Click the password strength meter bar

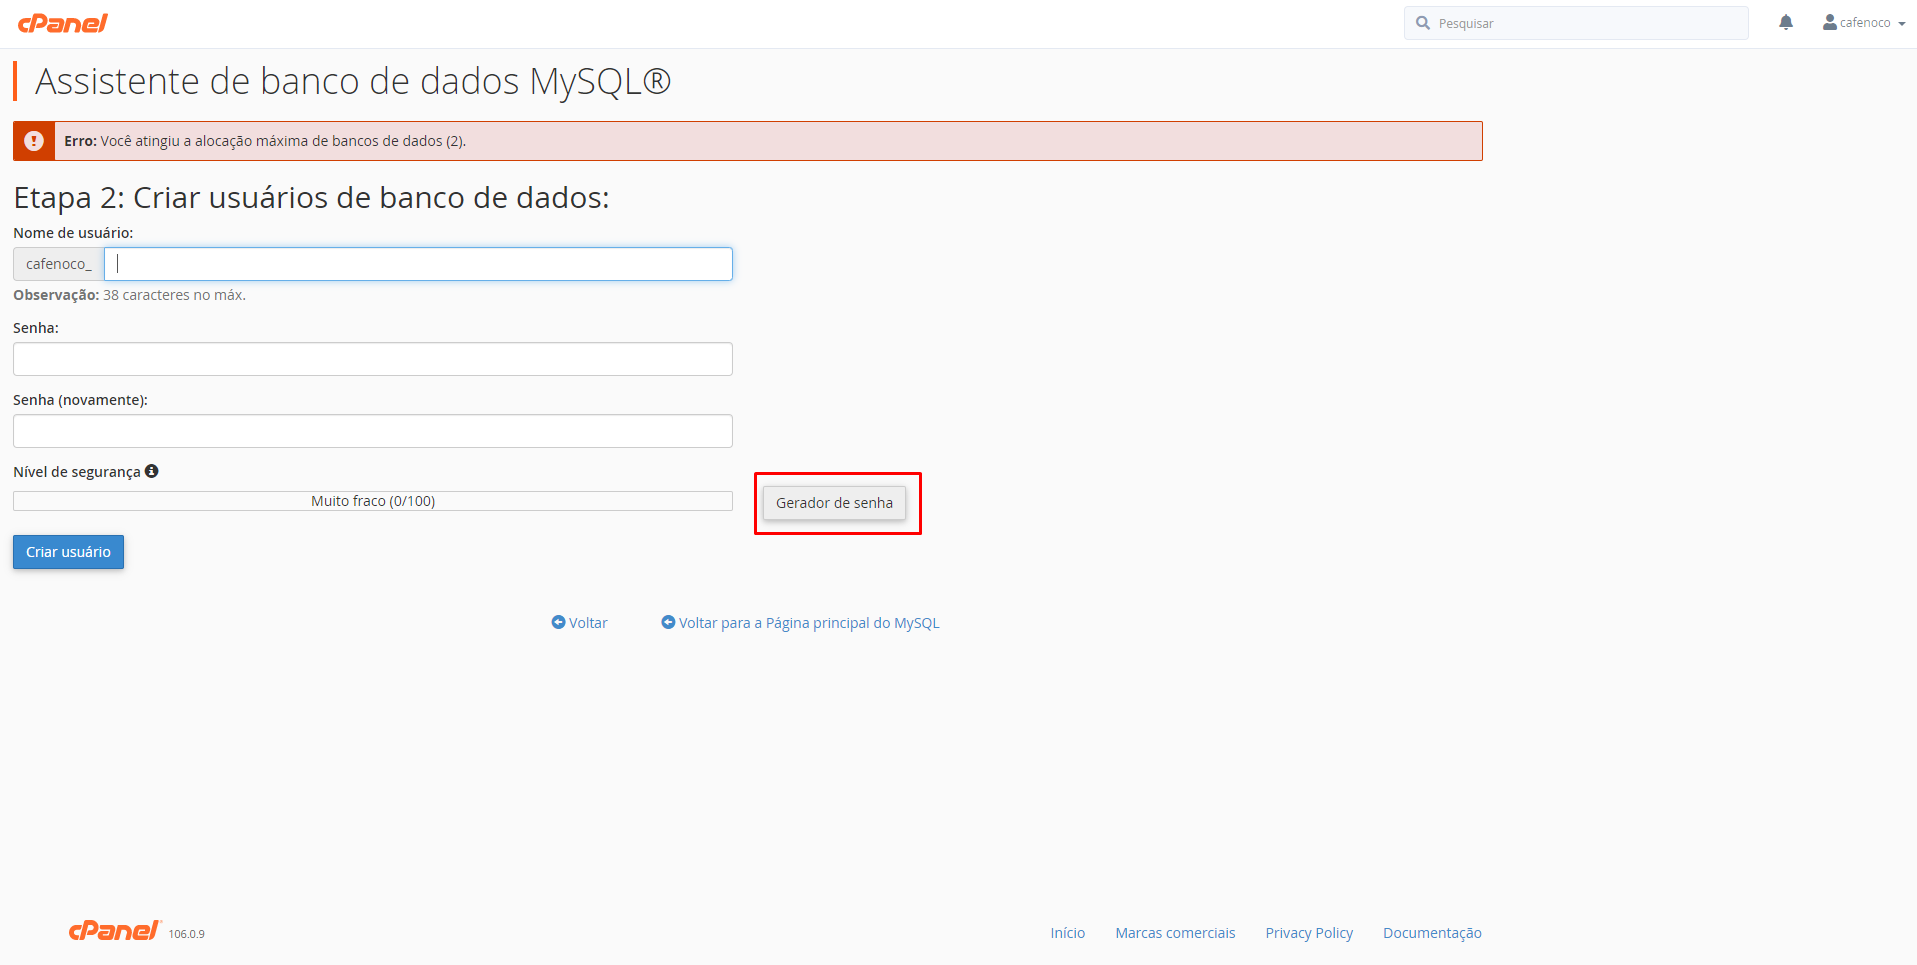pos(373,501)
